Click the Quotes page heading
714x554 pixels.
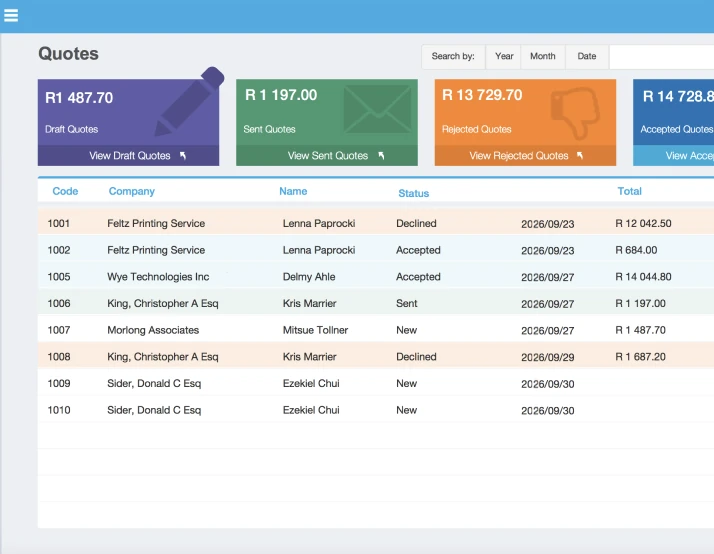point(68,54)
